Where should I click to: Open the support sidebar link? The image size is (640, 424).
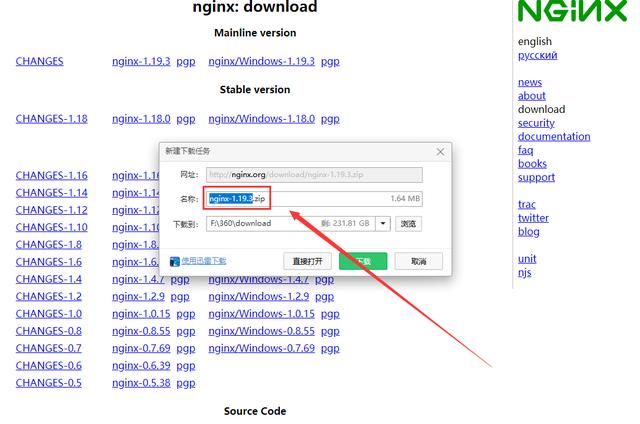pos(536,178)
